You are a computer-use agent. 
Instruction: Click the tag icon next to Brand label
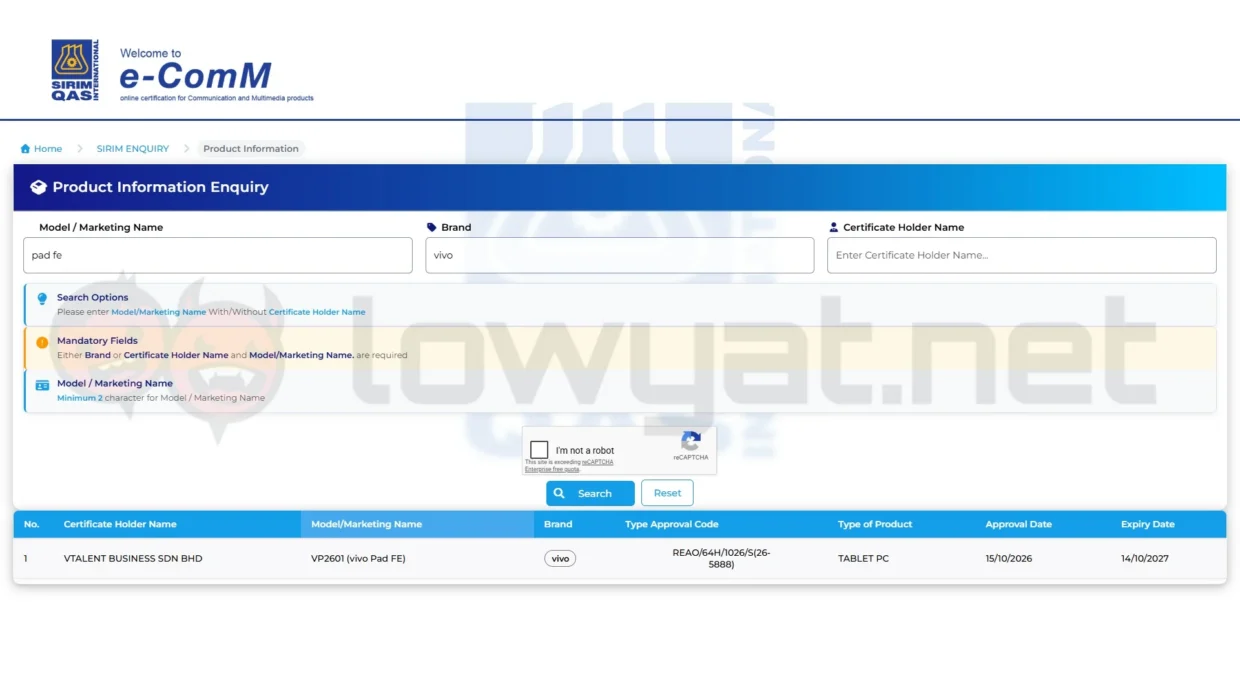click(x=431, y=227)
